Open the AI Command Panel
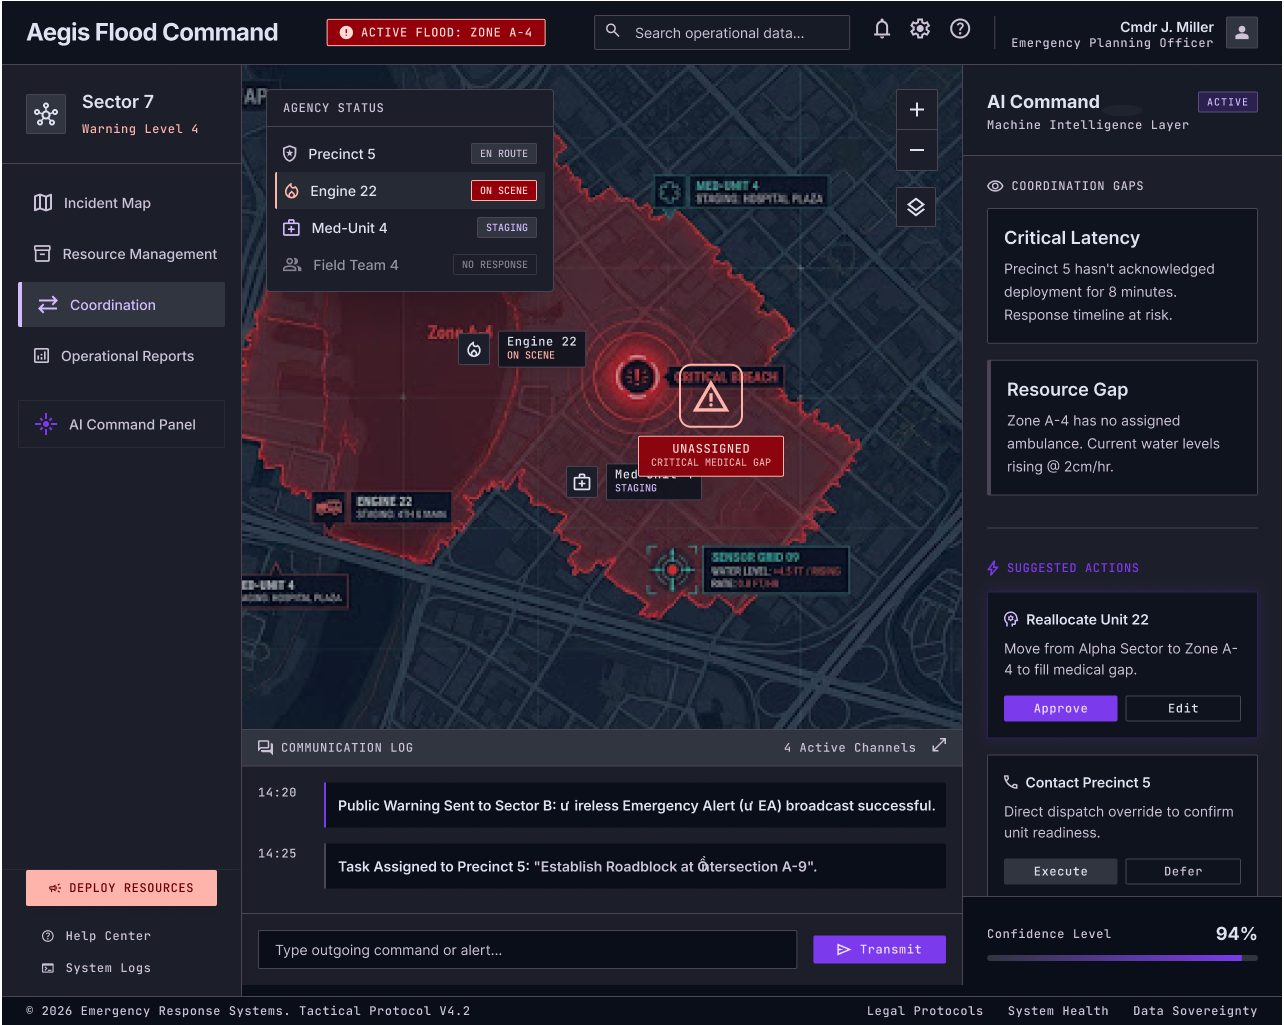This screenshot has height=1025, width=1284. coord(121,424)
